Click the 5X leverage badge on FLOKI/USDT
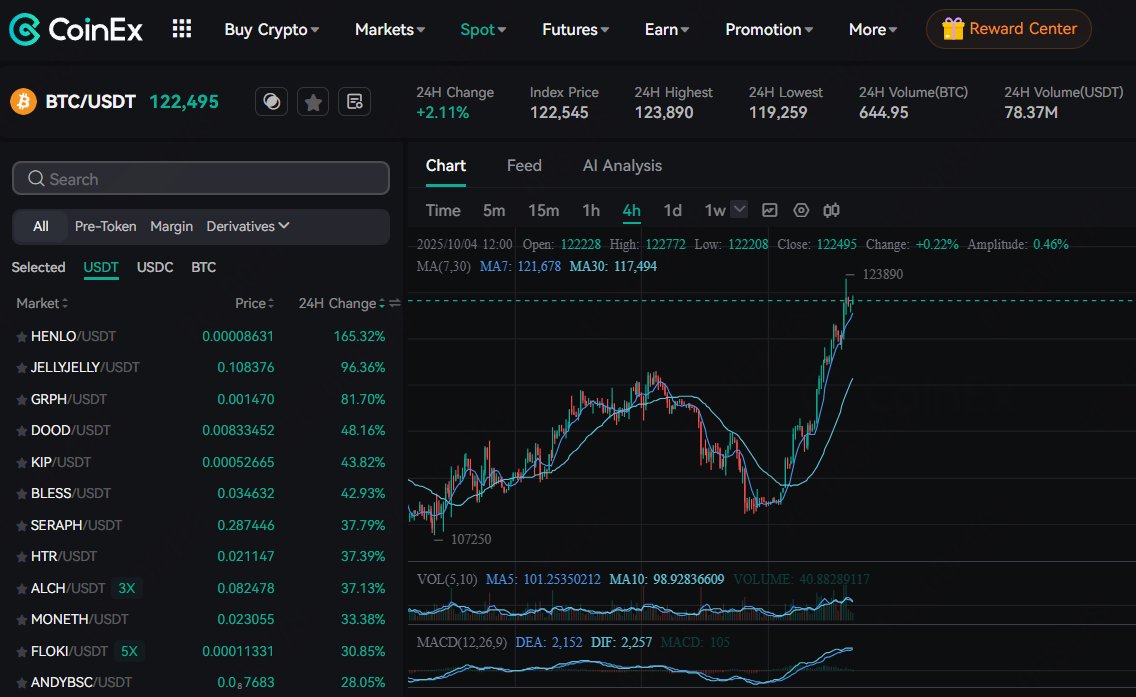 pos(129,651)
